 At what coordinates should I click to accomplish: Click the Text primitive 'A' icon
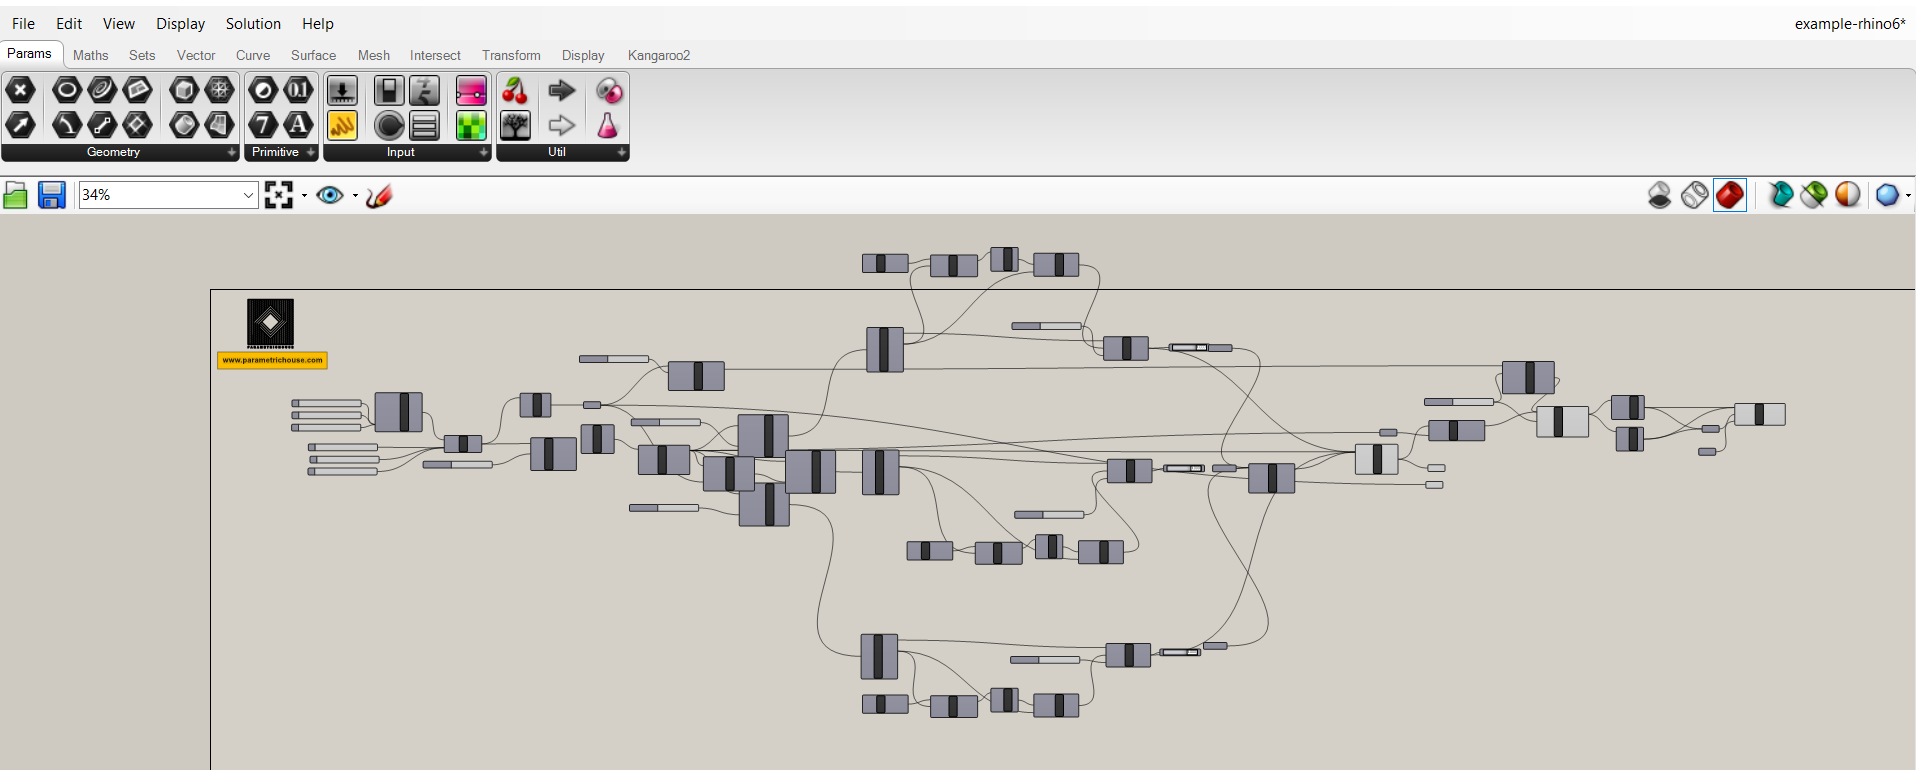pos(298,125)
